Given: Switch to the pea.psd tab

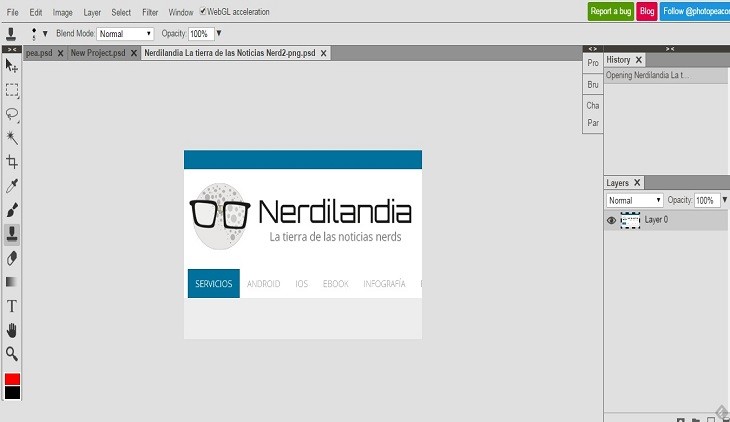Looking at the screenshot, I should pos(39,53).
